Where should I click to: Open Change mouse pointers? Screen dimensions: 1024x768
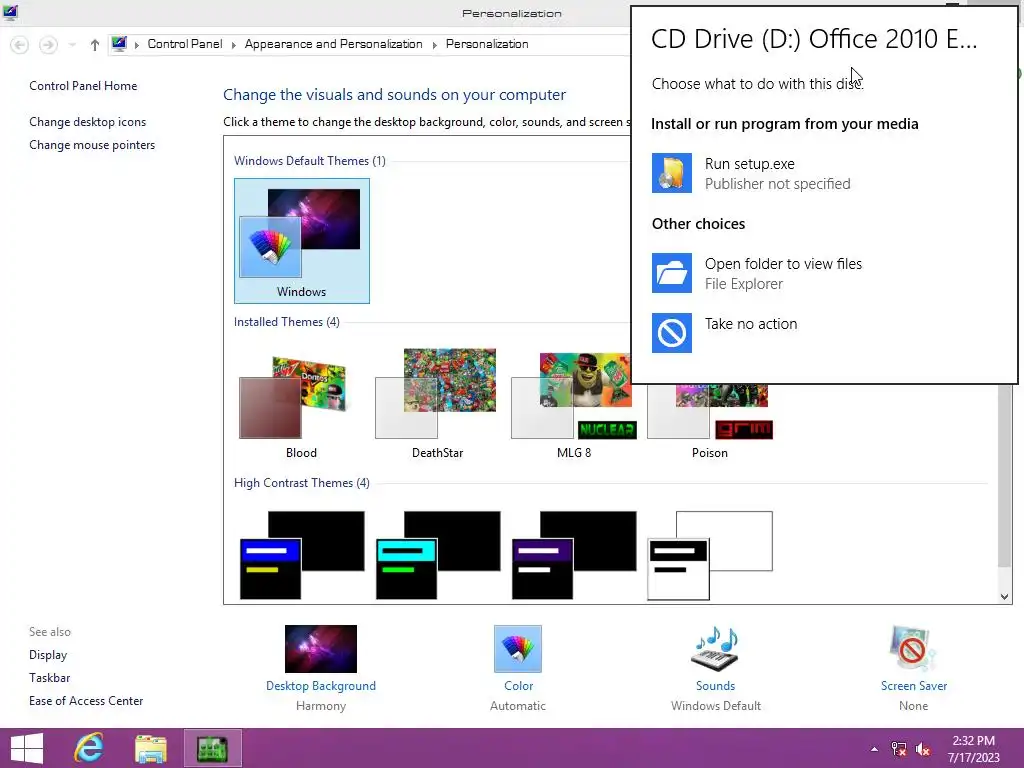tap(92, 145)
